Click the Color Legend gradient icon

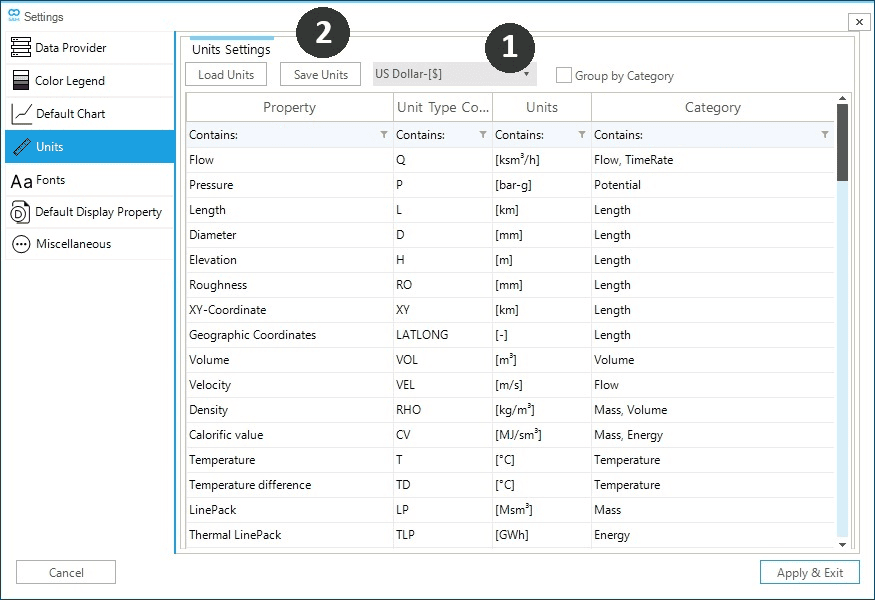(x=21, y=81)
